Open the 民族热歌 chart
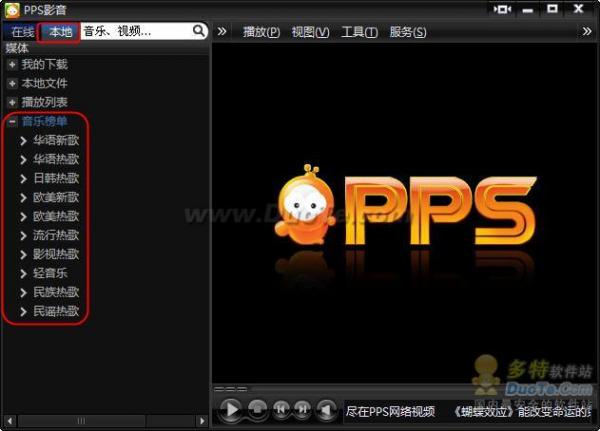The height and width of the screenshot is (431, 600). click(x=56, y=292)
